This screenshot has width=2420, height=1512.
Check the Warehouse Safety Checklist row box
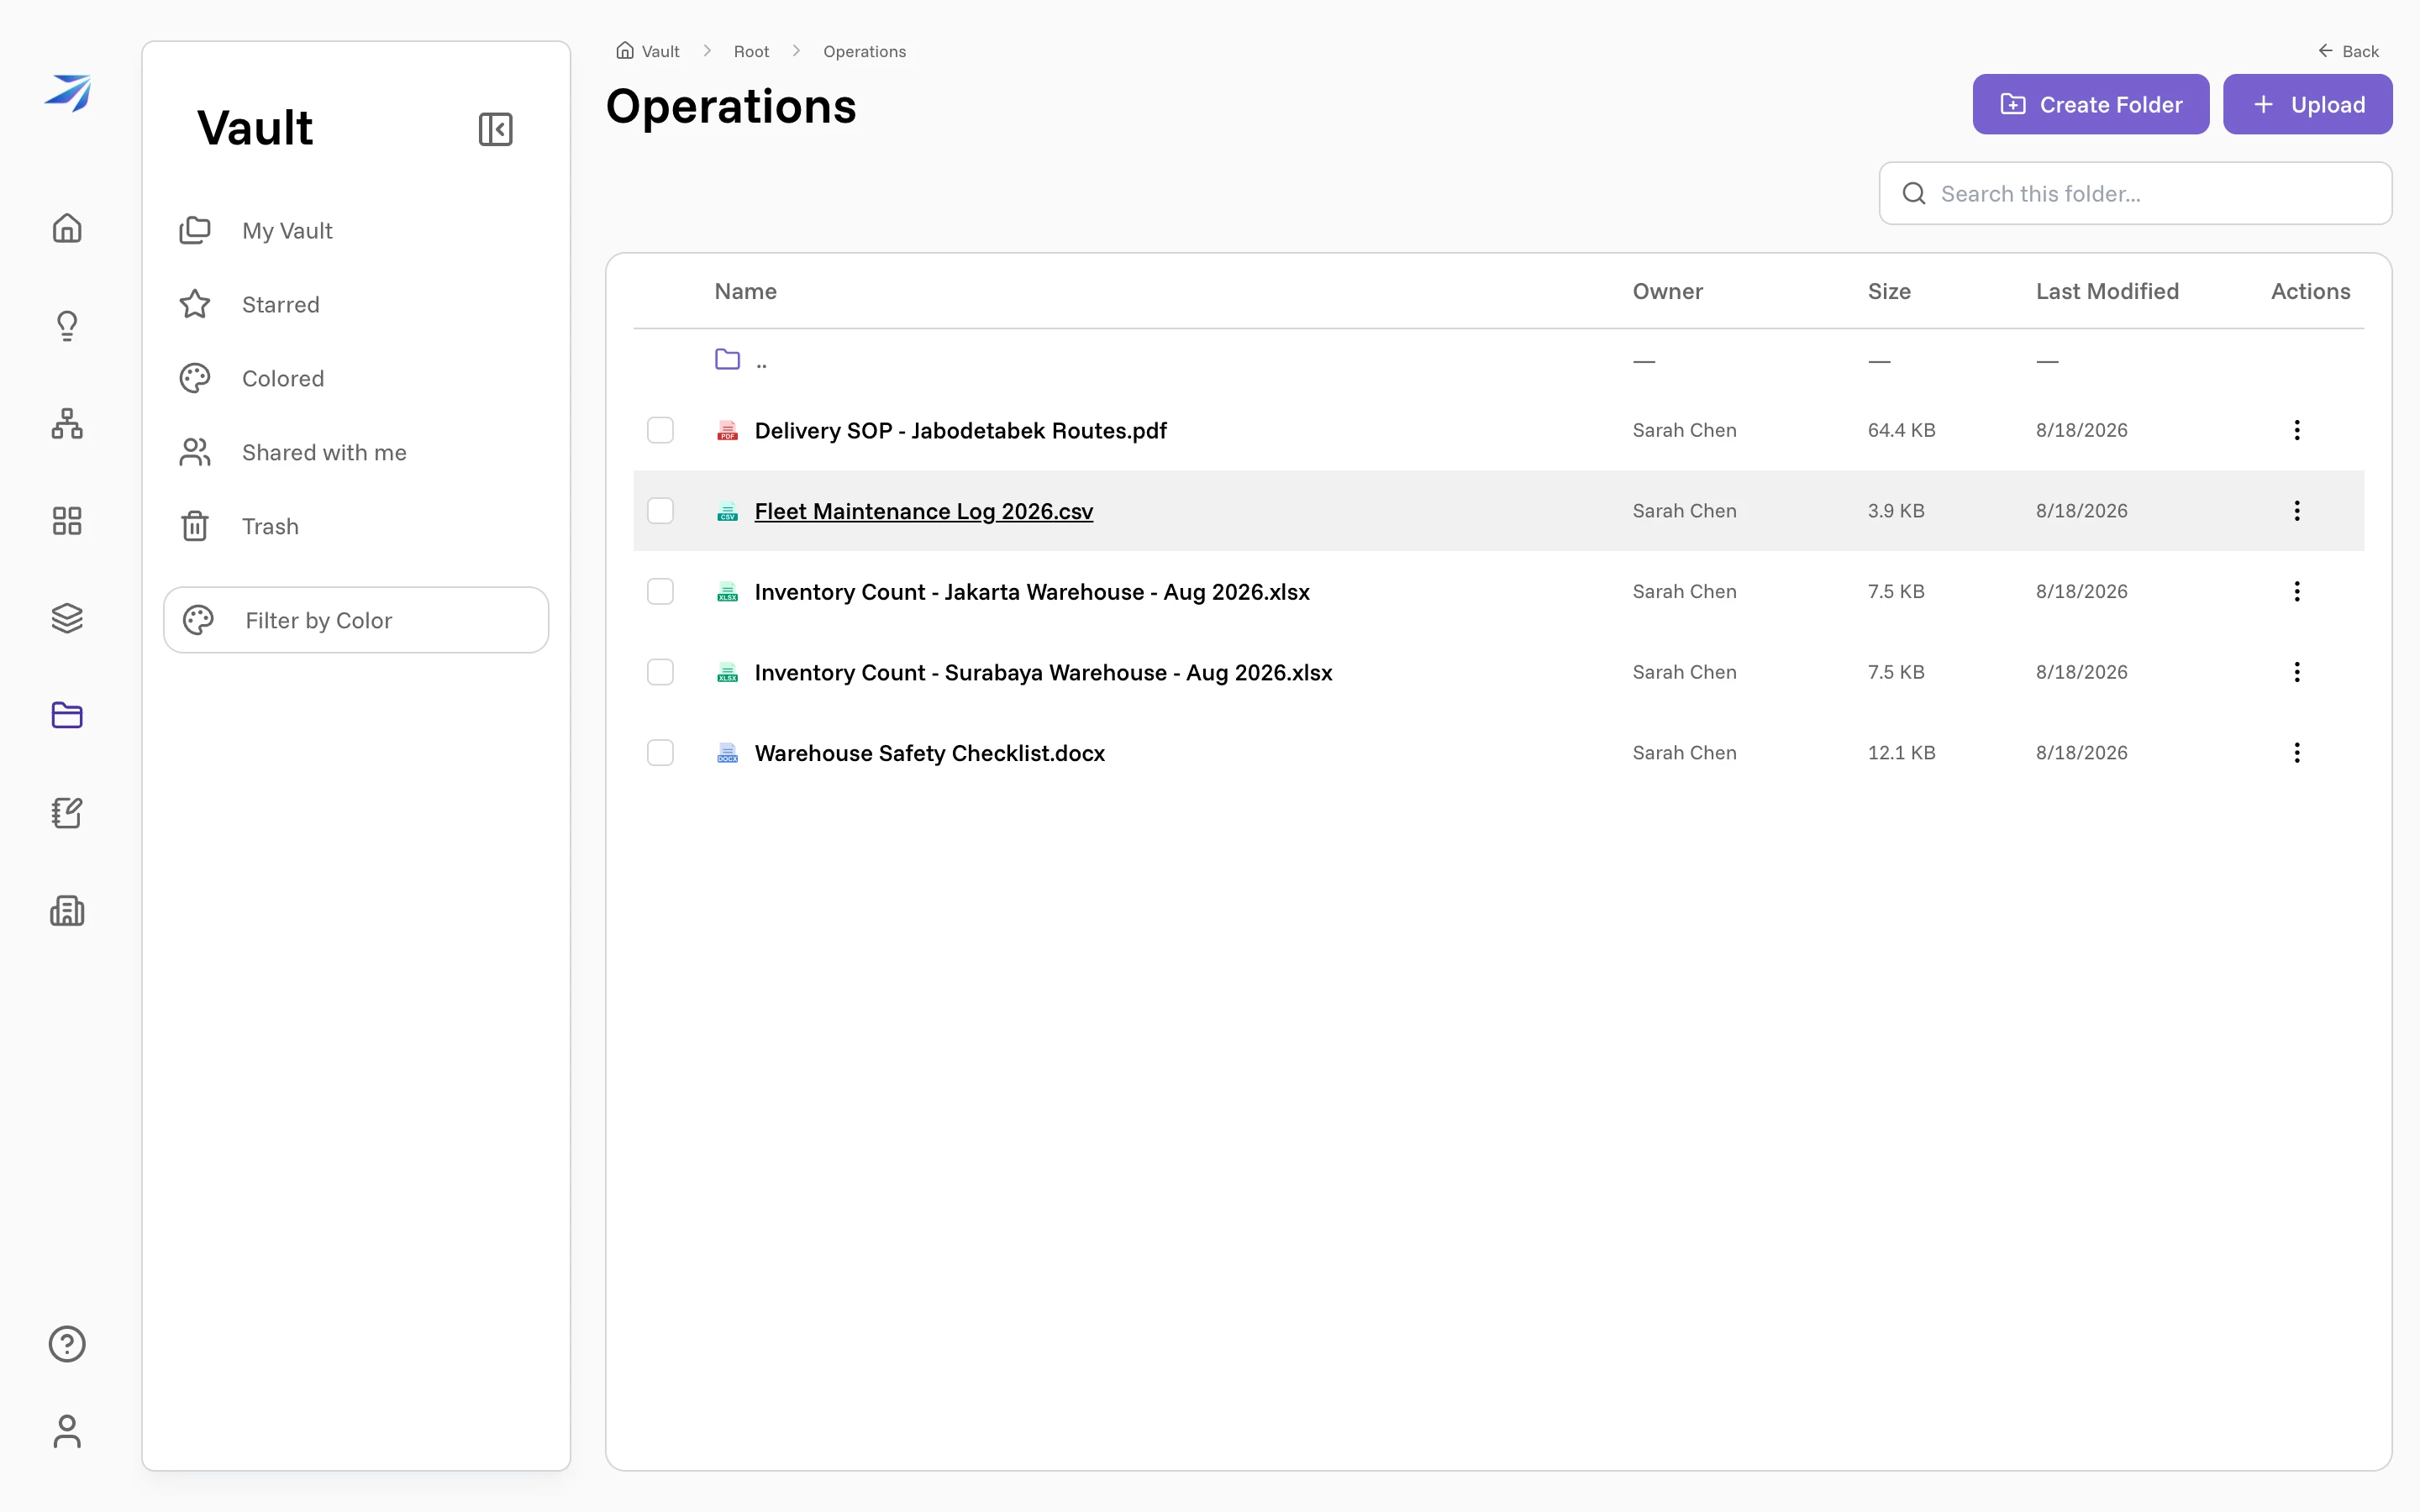point(660,753)
